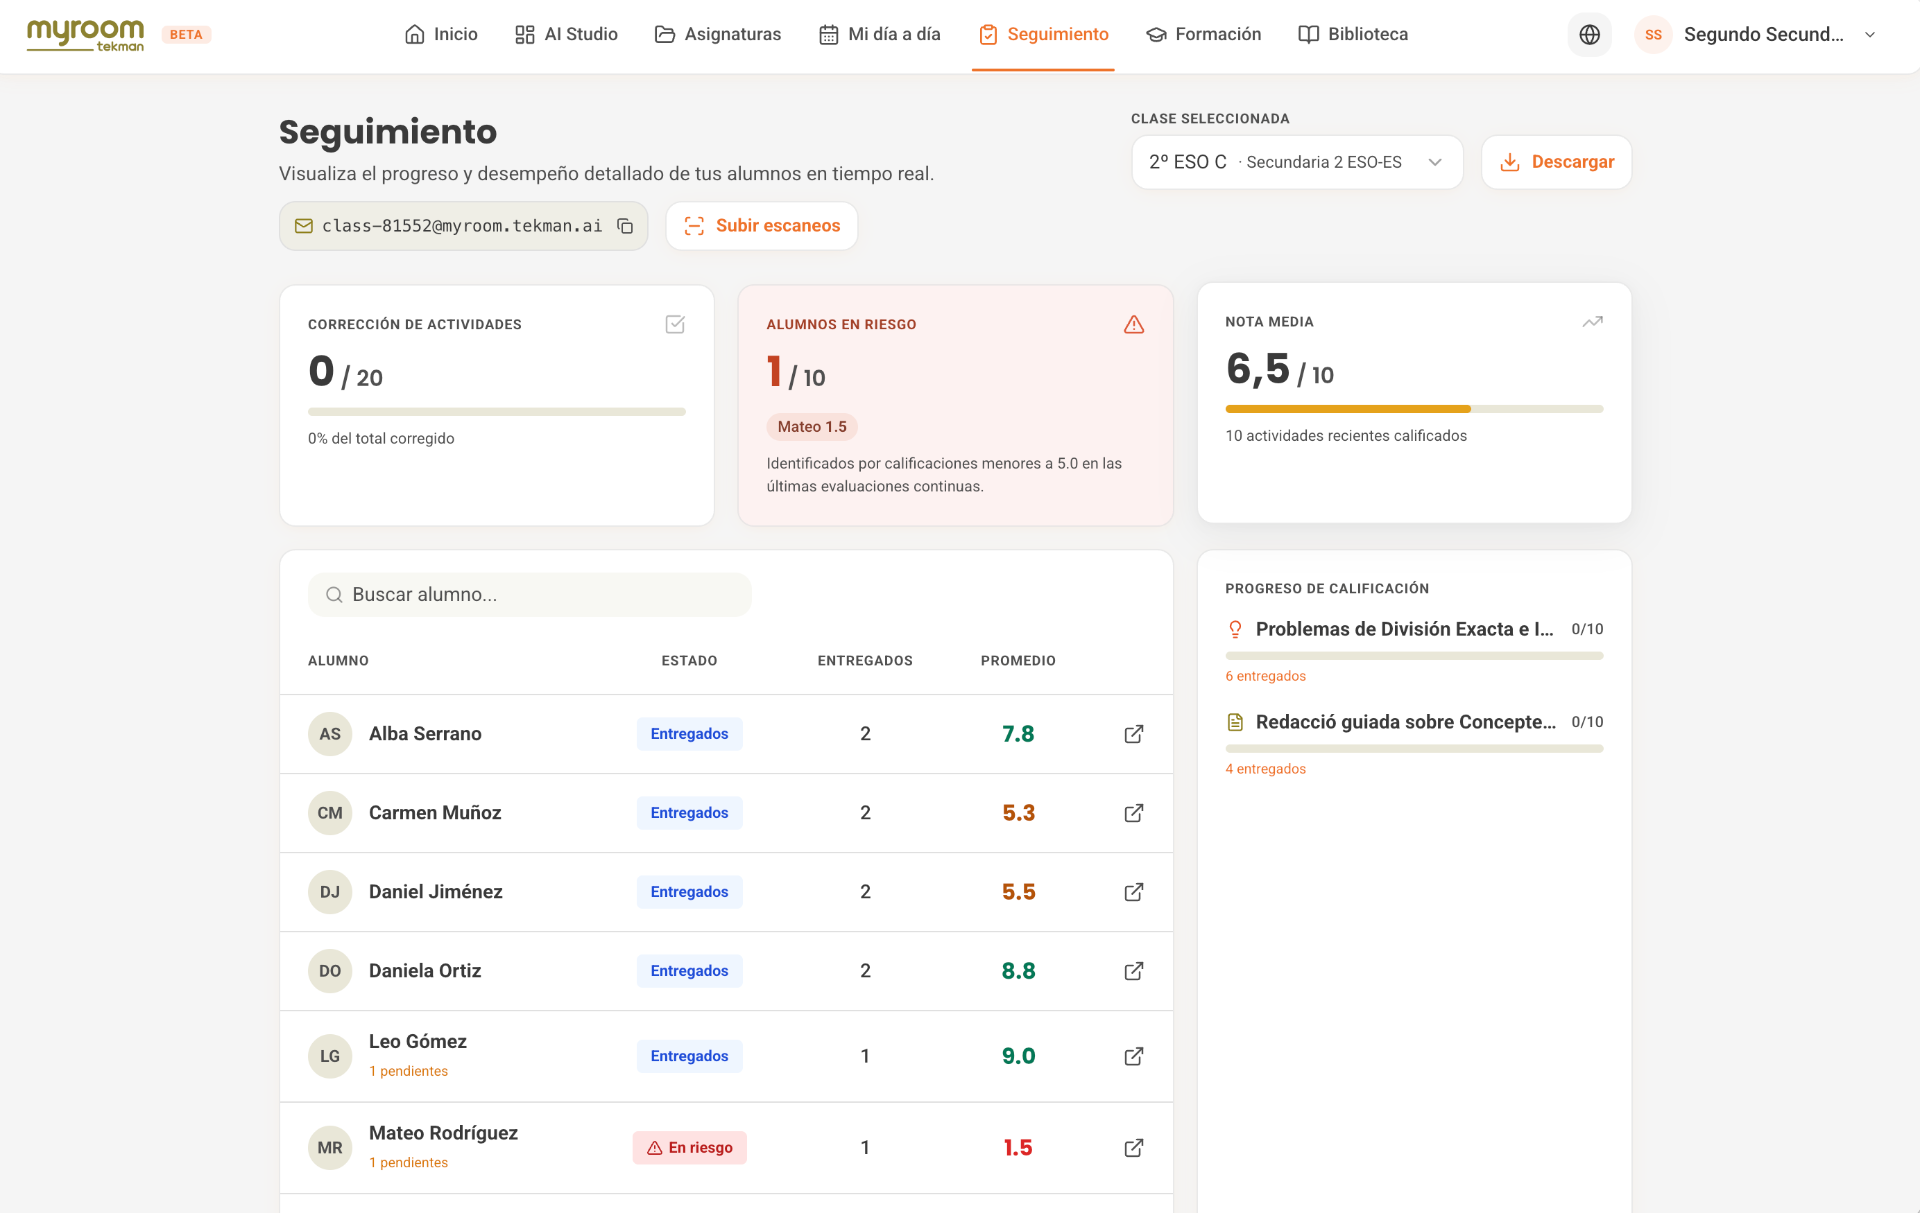Switch to the Asignaturas tab
Screen dimensions: 1920x1213
pyautogui.click(x=718, y=35)
